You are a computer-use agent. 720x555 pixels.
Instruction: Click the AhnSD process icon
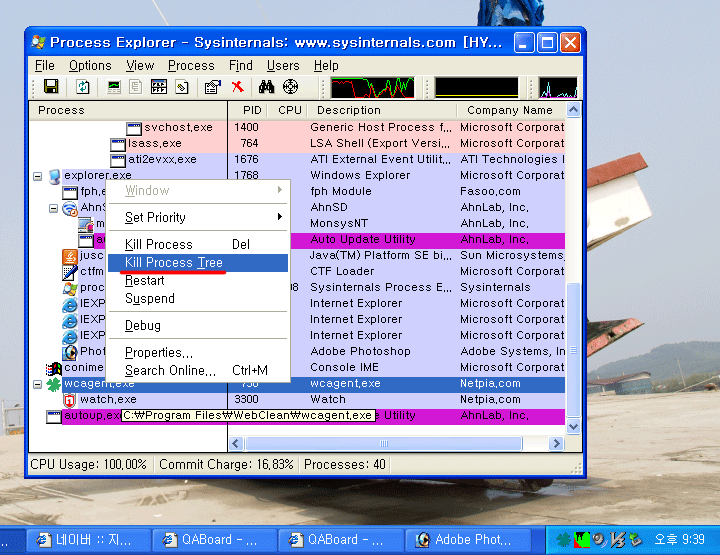(x=69, y=208)
